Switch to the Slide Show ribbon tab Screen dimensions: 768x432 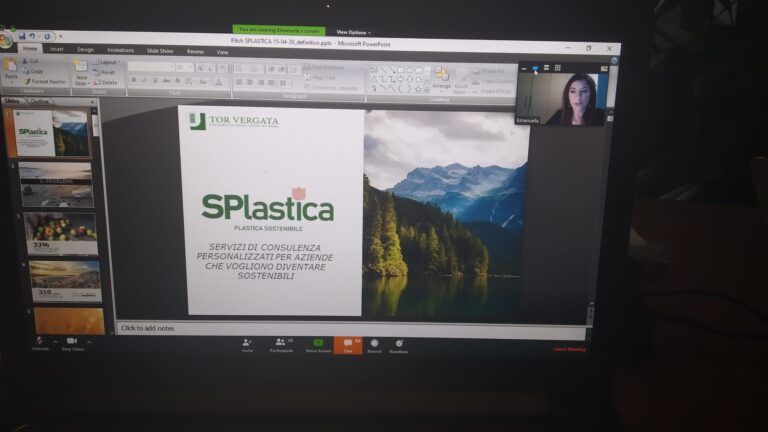(160, 51)
